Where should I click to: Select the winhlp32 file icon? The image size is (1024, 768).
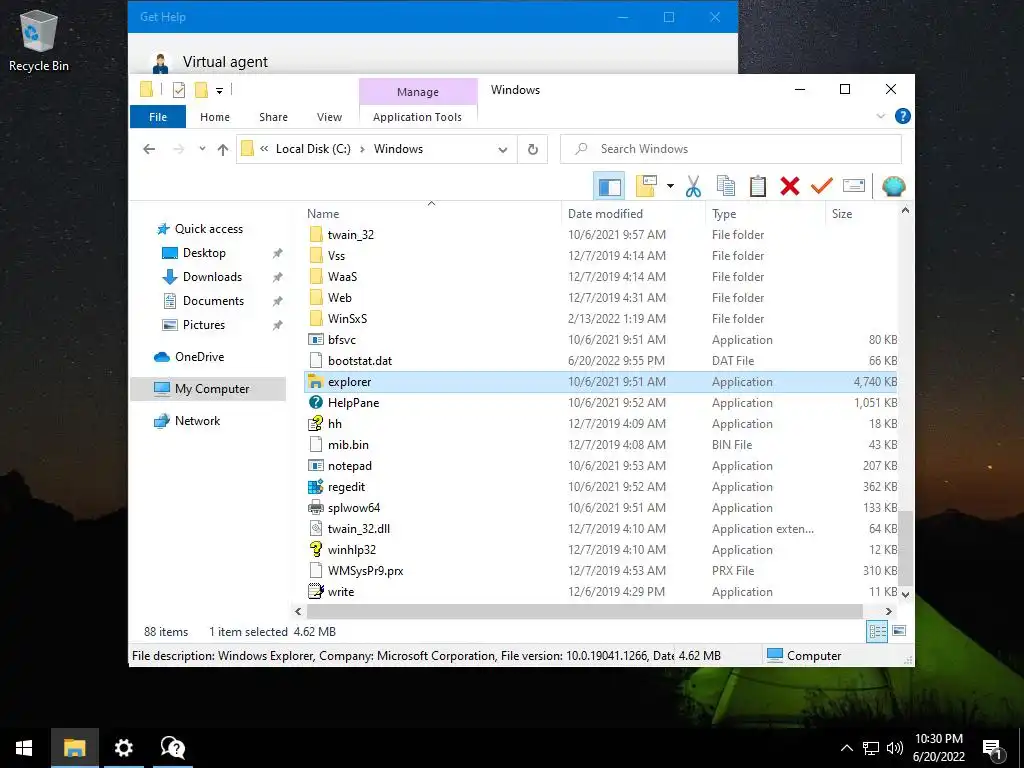pyautogui.click(x=315, y=549)
